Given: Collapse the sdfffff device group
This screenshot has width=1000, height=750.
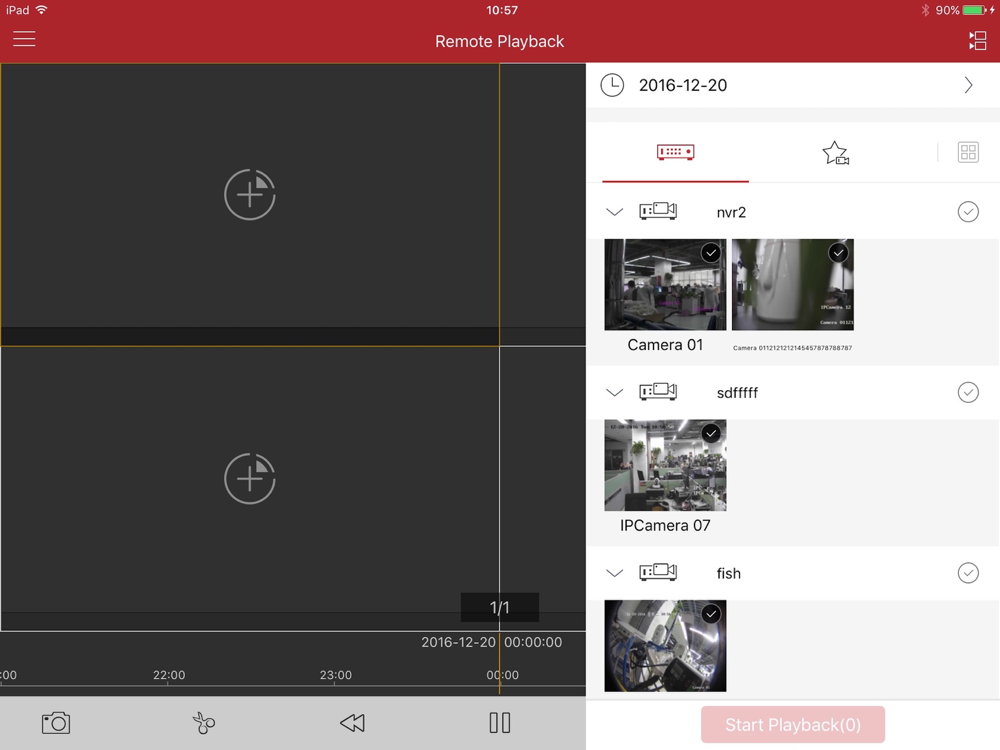Looking at the screenshot, I should pos(614,392).
